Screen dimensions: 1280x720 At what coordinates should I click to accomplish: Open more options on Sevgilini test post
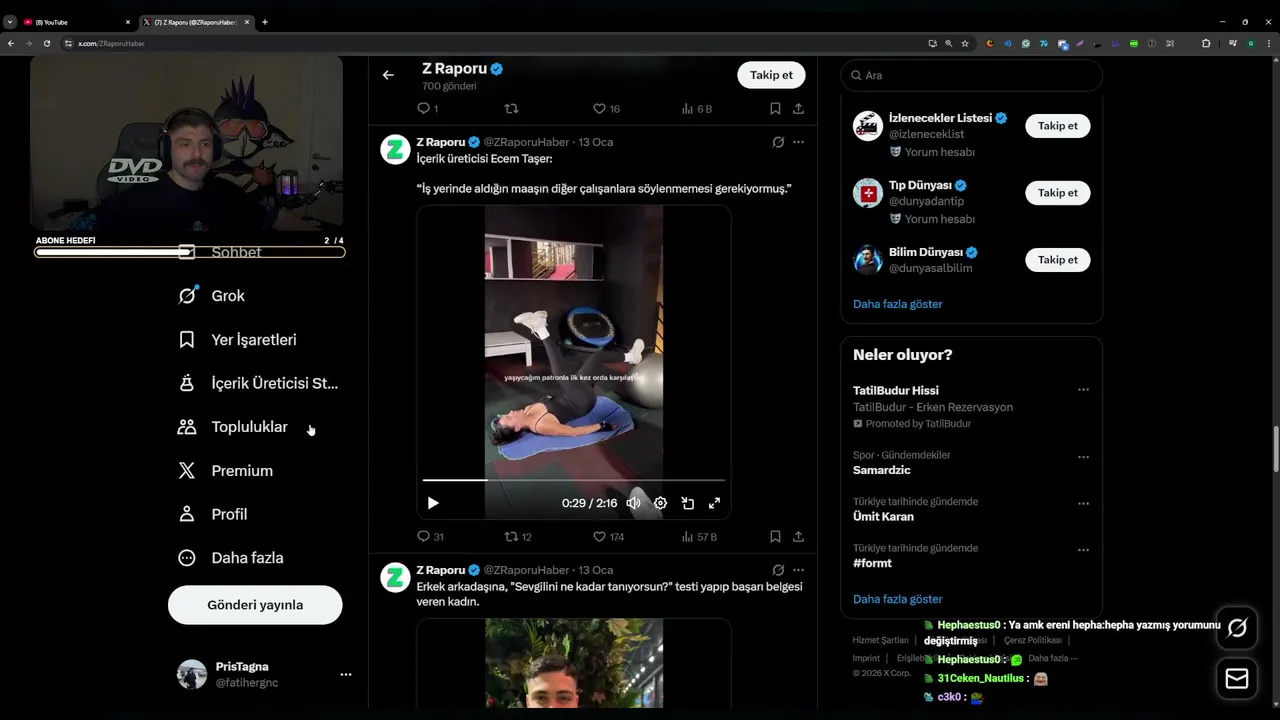point(798,570)
